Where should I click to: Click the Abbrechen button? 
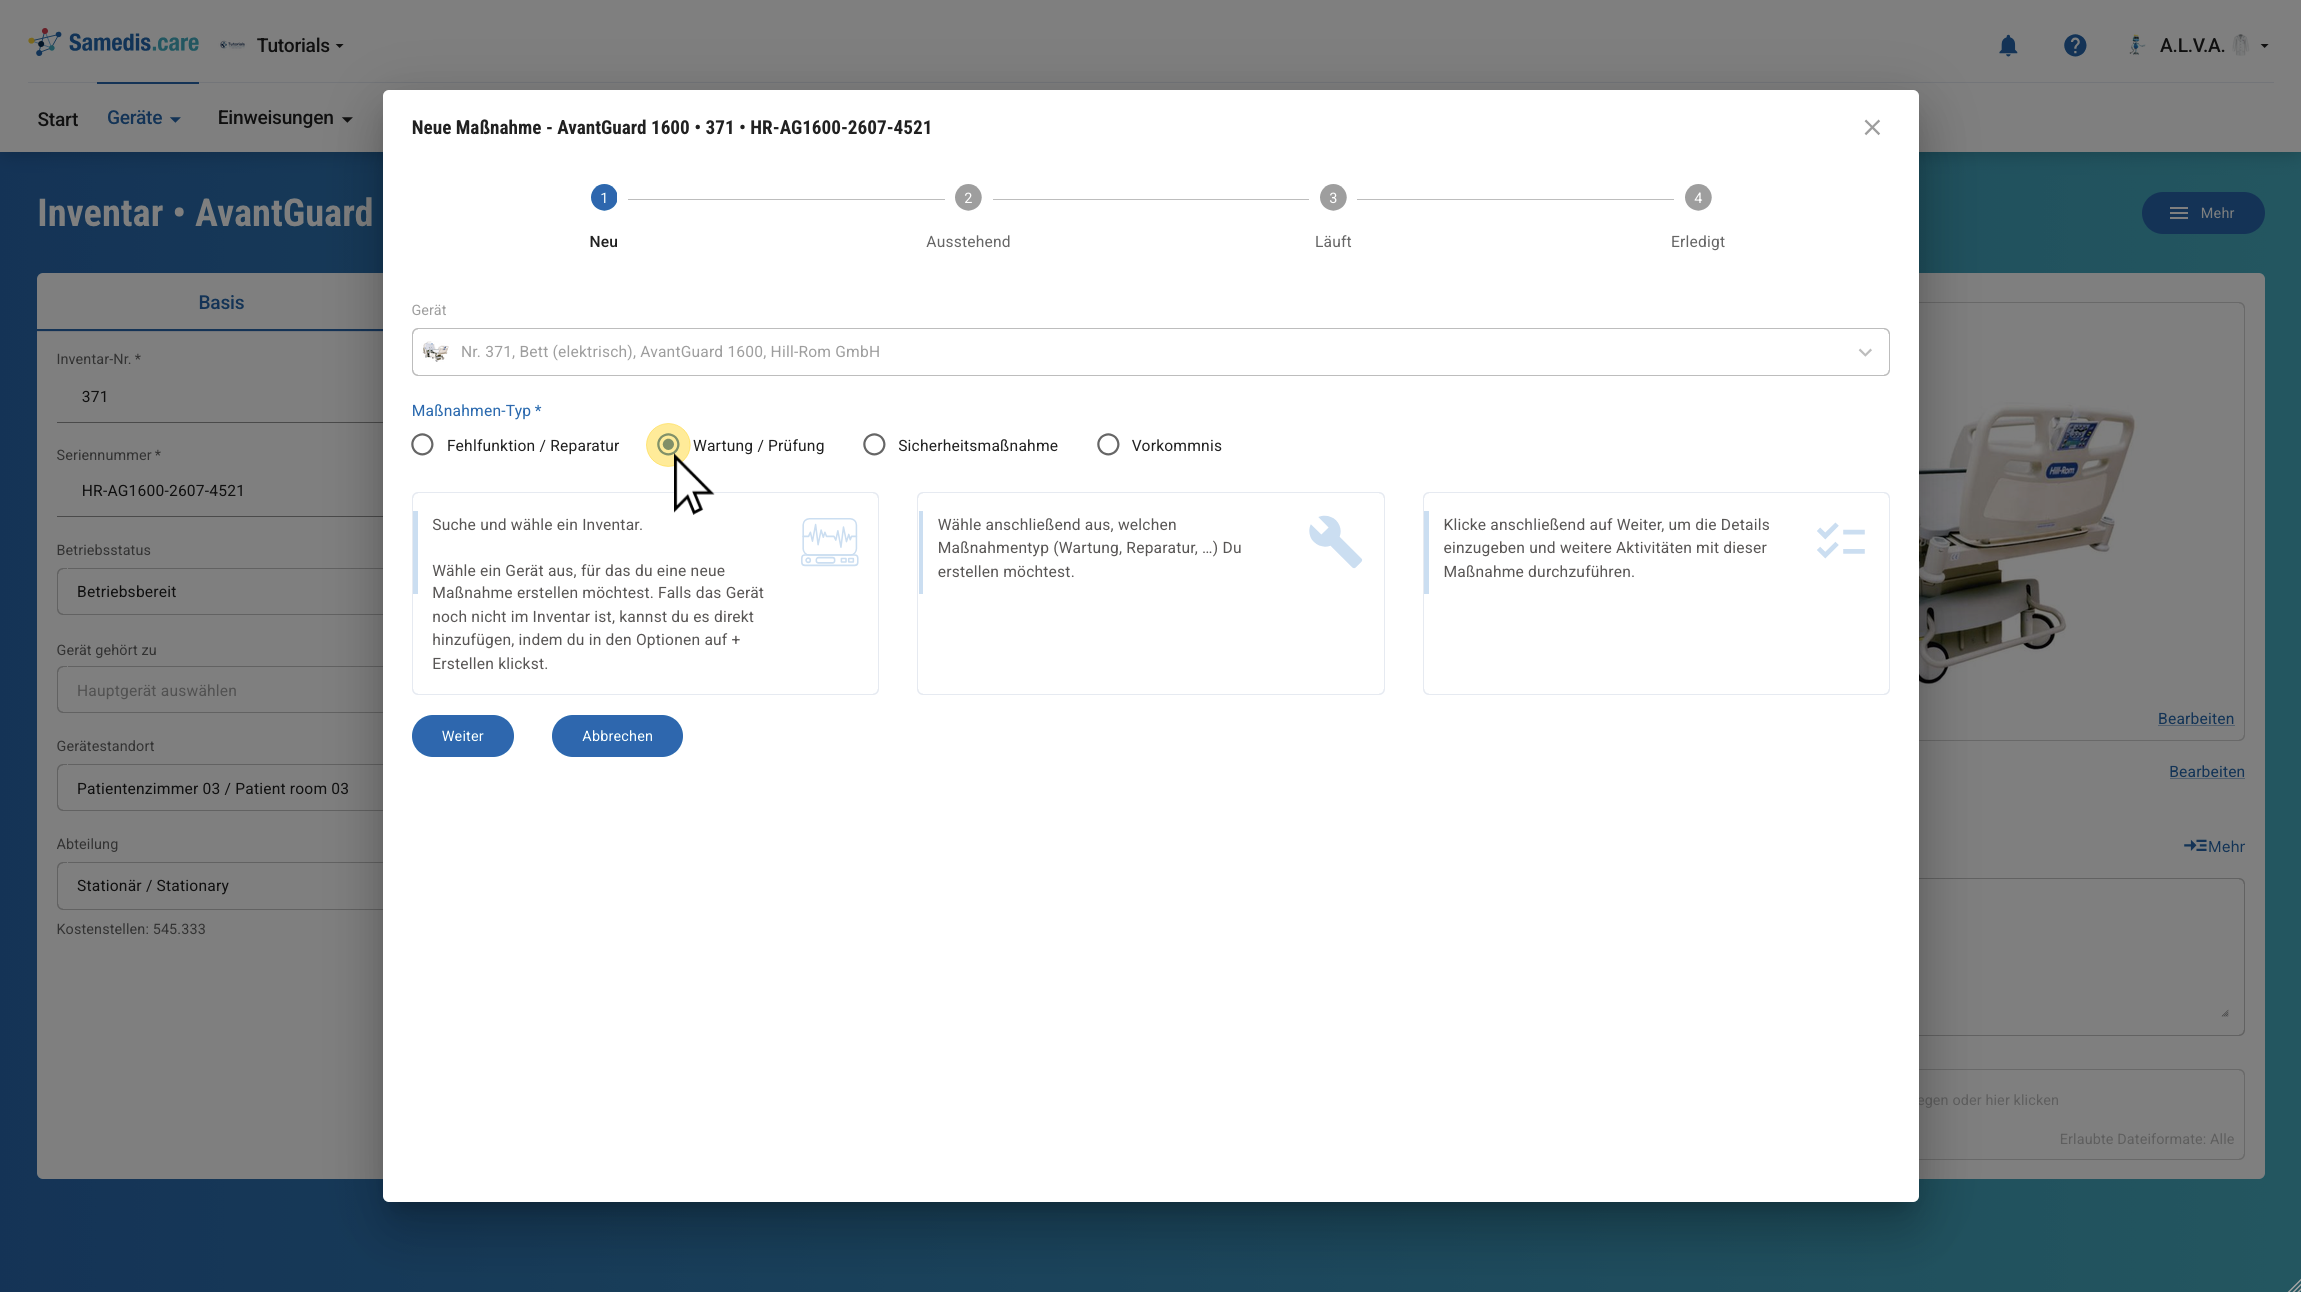click(x=617, y=736)
